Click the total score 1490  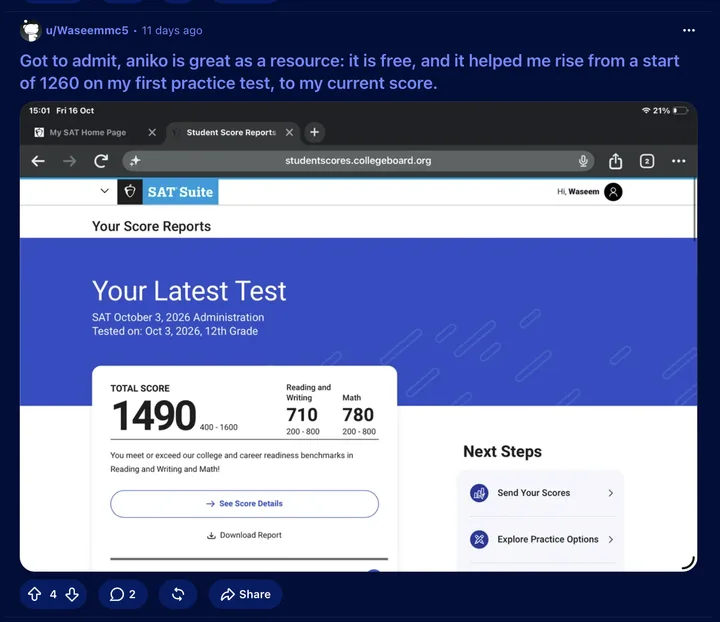pyautogui.click(x=154, y=416)
